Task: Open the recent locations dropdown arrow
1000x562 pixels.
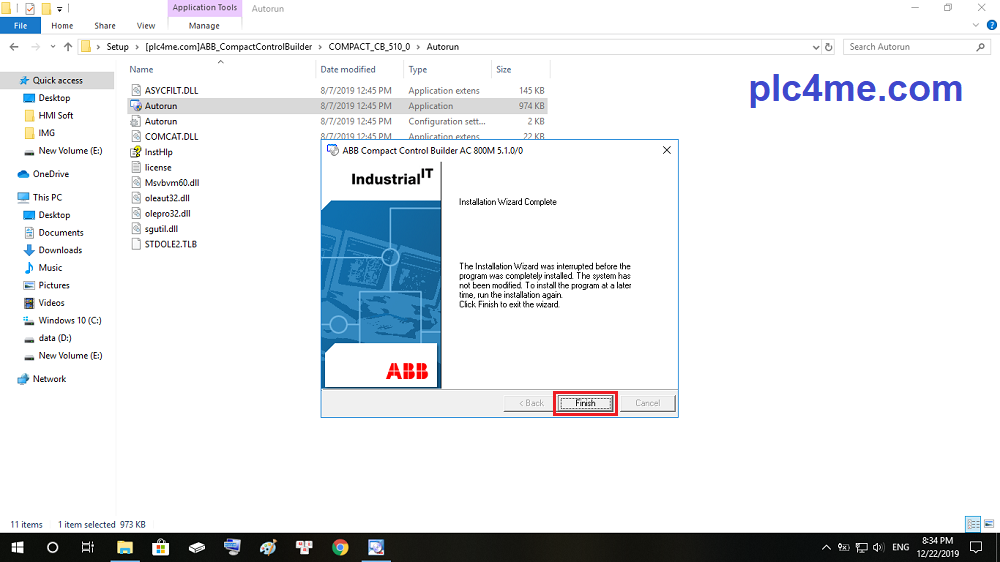Action: [52, 47]
